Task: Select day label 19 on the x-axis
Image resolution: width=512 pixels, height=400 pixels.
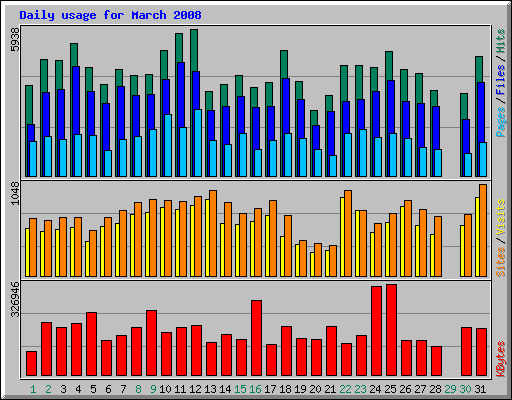Action: point(300,389)
